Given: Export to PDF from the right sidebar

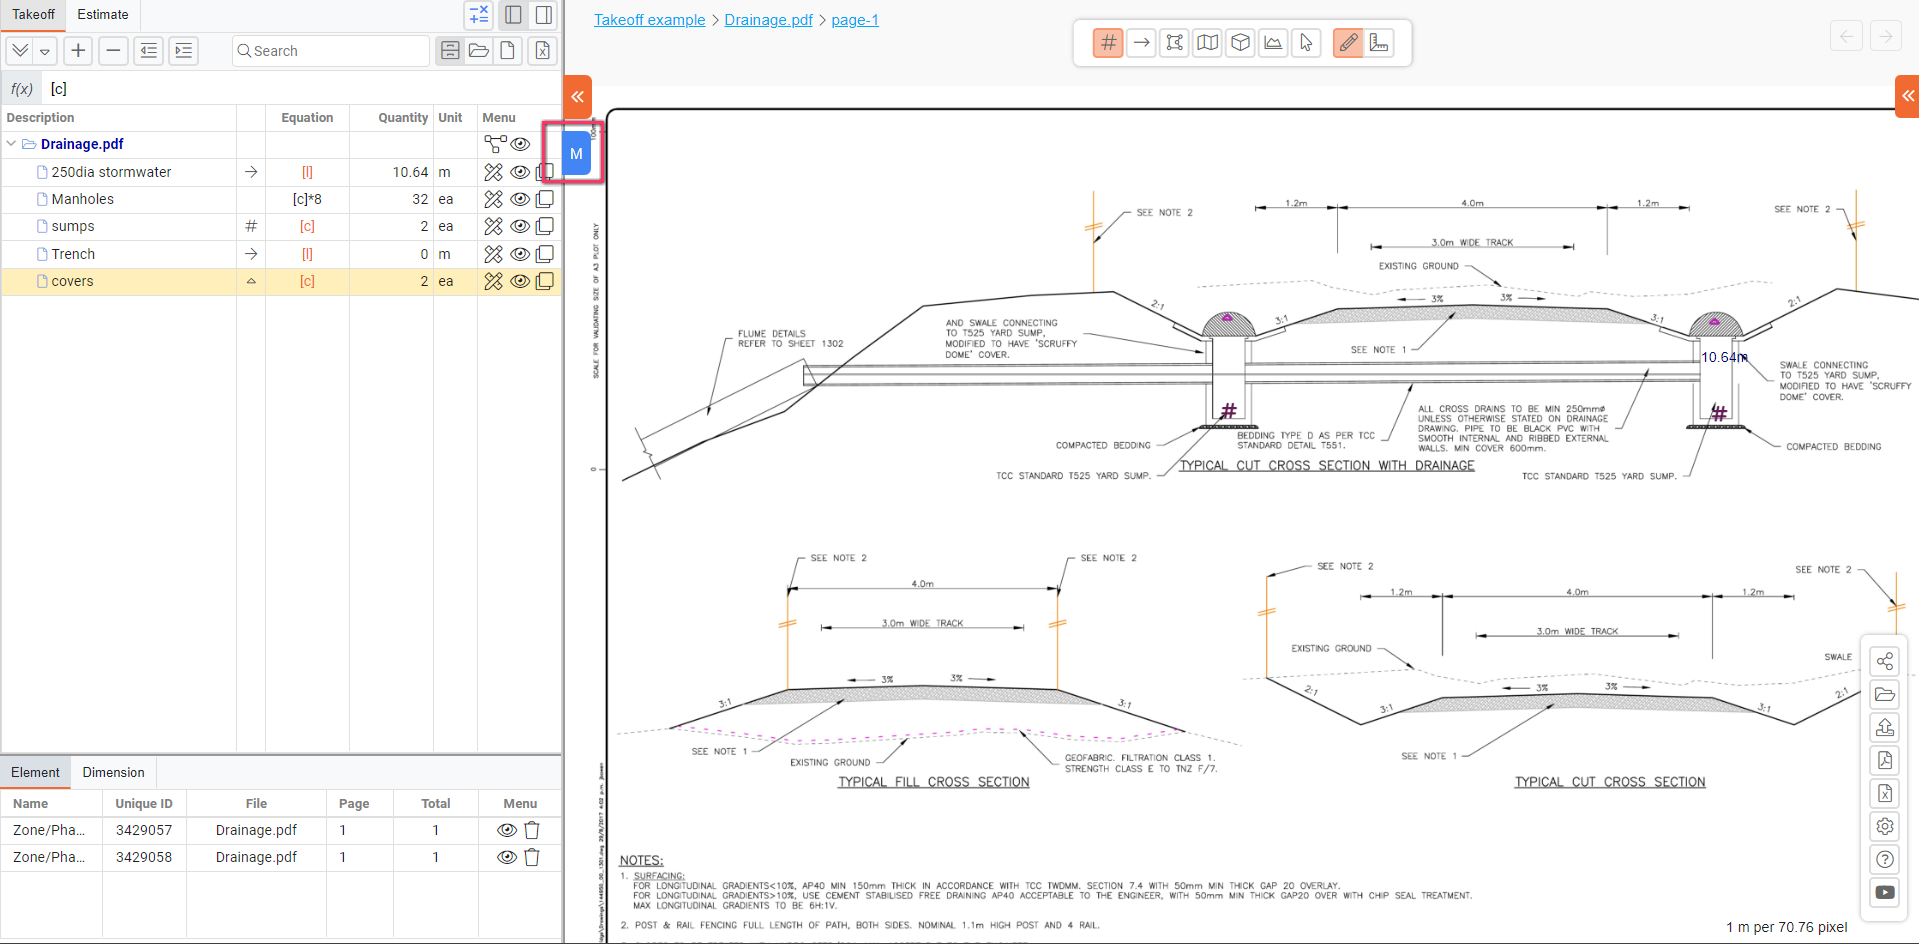Looking at the screenshot, I should (x=1885, y=761).
